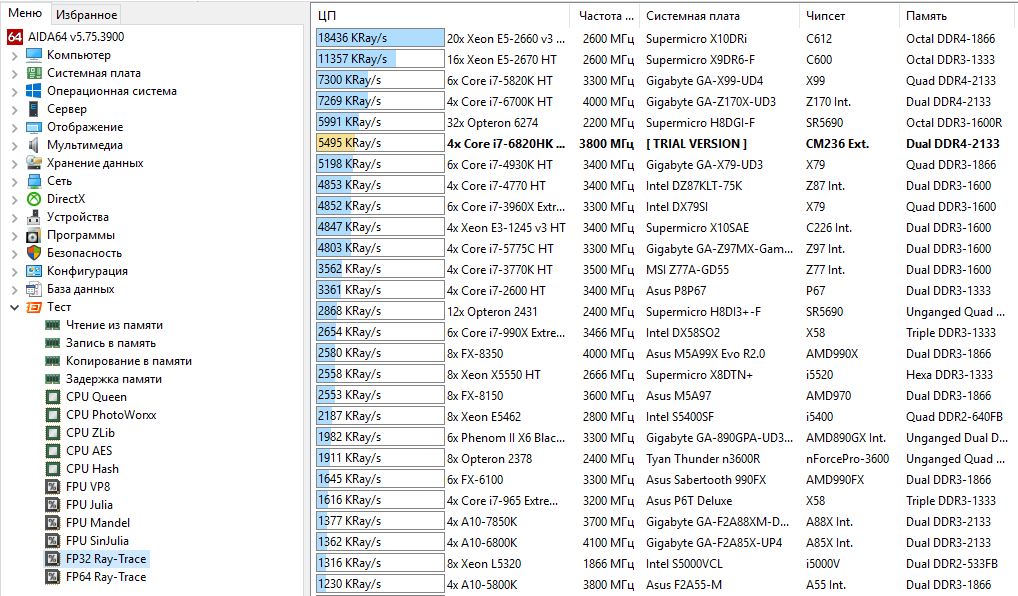Expand the Хранение данных tree node

pyautogui.click(x=14, y=164)
